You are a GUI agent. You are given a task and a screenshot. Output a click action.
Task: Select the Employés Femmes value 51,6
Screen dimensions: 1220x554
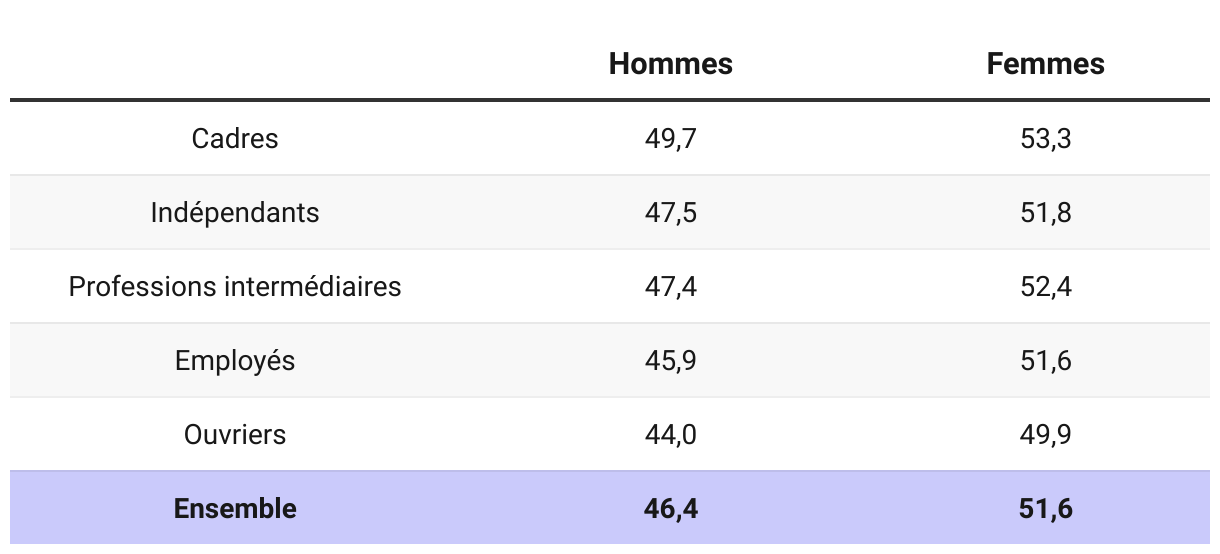pos(1045,360)
